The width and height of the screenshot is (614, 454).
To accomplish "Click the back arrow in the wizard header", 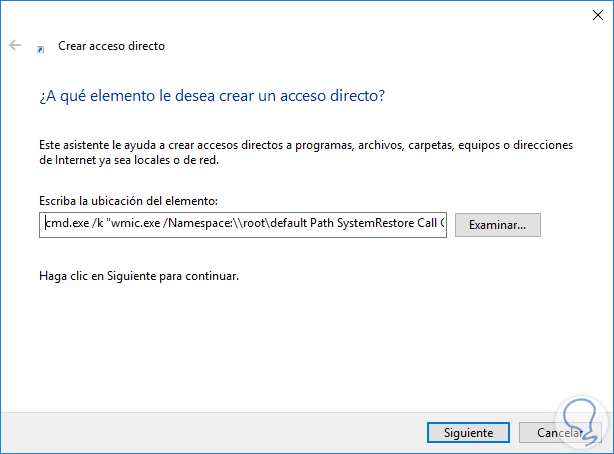I will tap(15, 46).
